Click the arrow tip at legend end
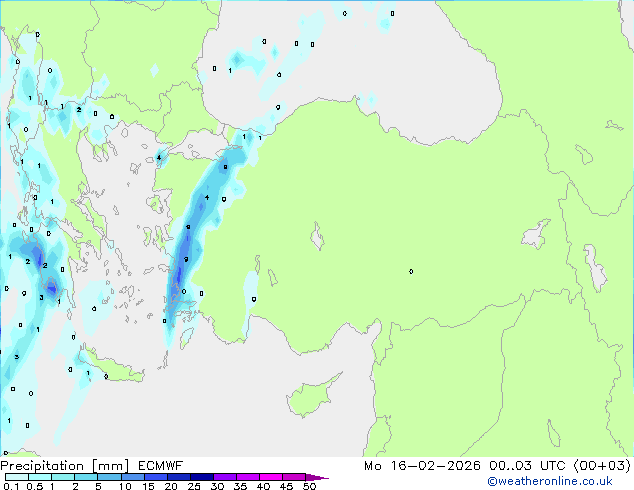 click(324, 478)
